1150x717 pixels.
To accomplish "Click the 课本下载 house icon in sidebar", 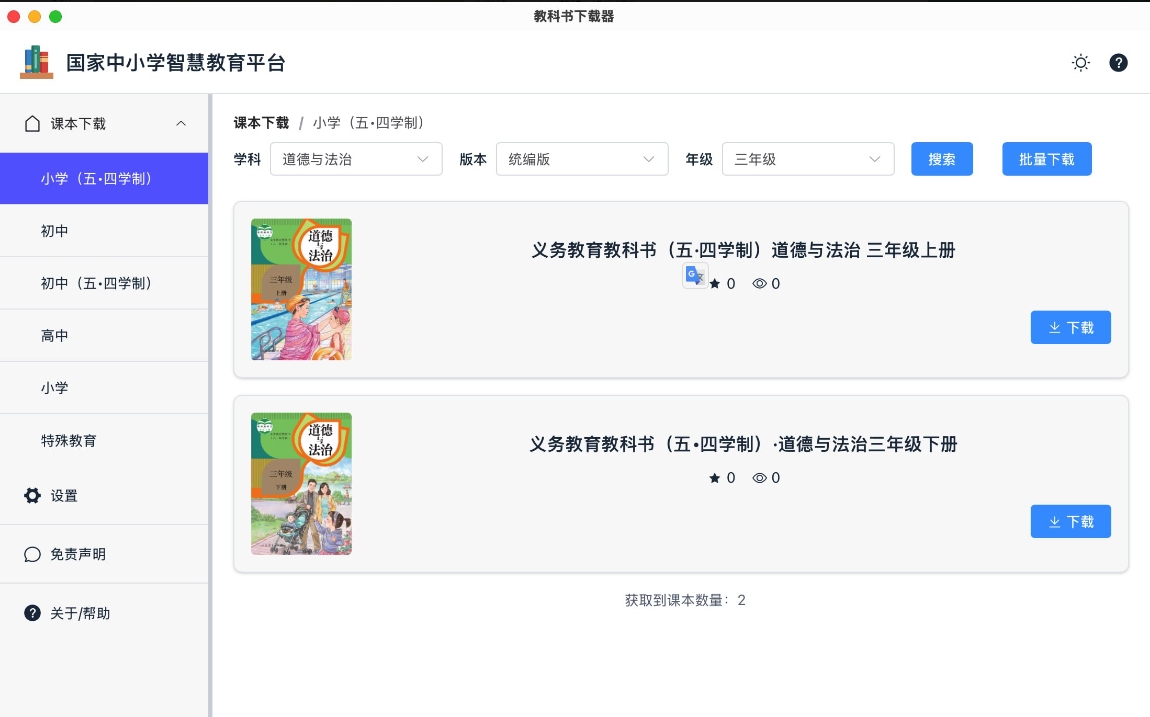I will [x=30, y=123].
